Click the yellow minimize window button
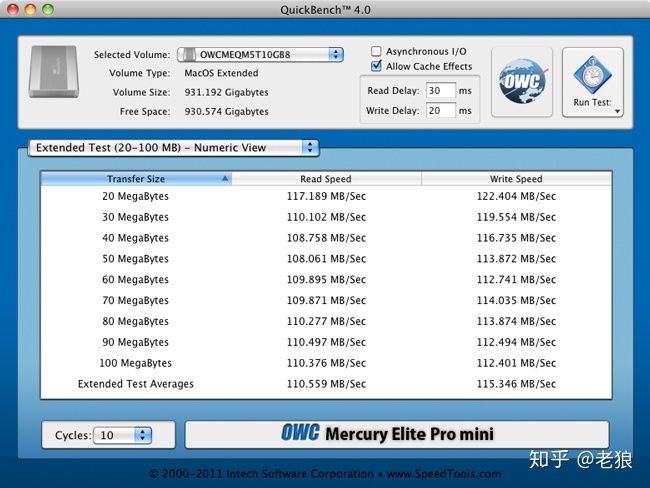The width and height of the screenshot is (650, 488). tap(31, 9)
